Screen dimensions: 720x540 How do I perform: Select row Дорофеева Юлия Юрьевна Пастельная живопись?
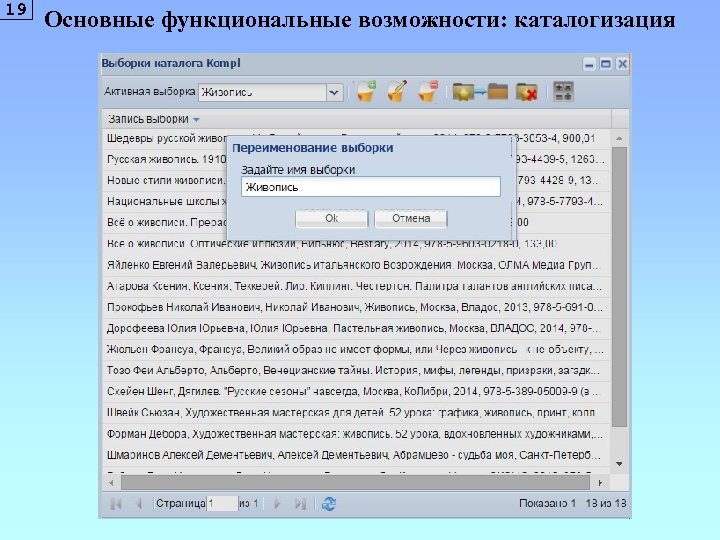(357, 329)
